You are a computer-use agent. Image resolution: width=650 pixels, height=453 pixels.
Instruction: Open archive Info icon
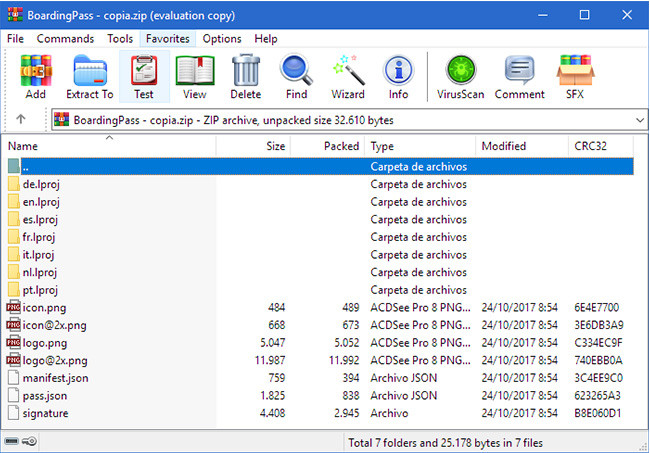tap(399, 76)
